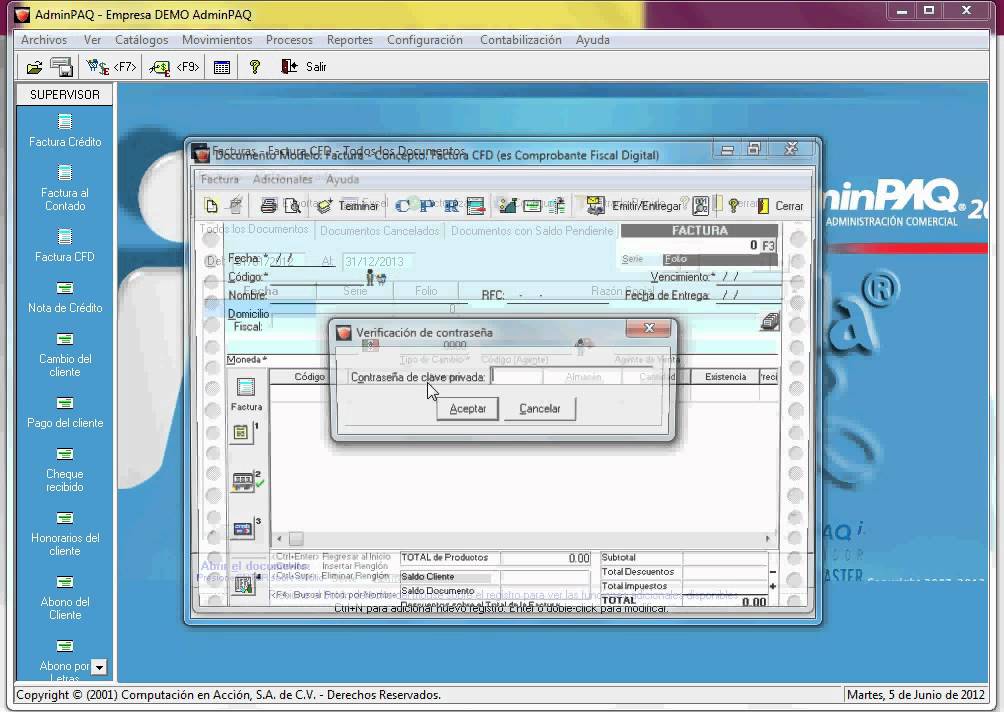The image size is (1004, 712).
Task: Click the F9 product search toolbar icon
Action: pos(174,67)
